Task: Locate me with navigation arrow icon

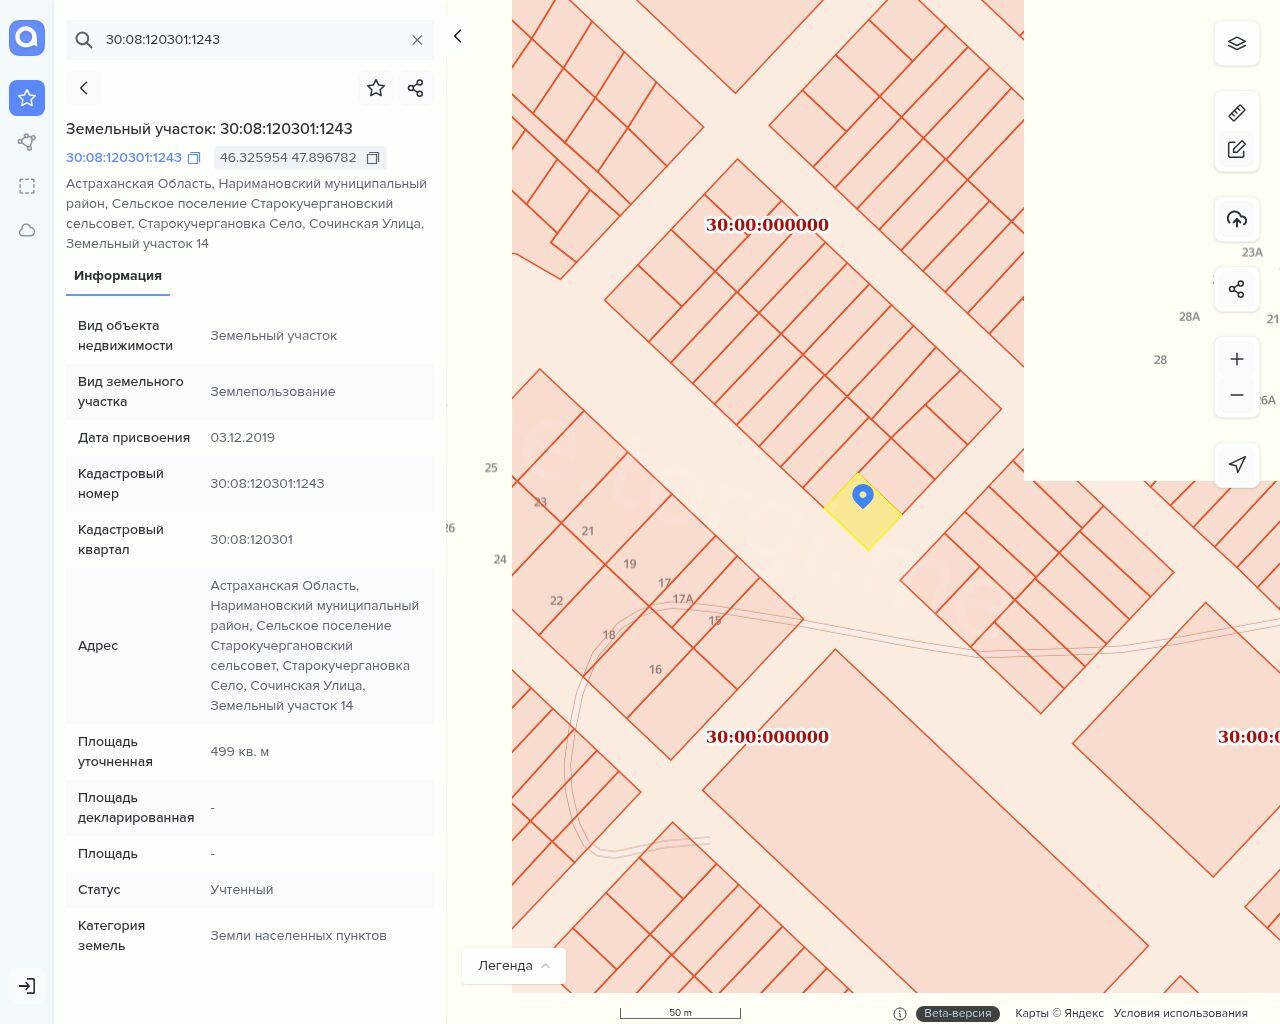Action: [x=1236, y=464]
